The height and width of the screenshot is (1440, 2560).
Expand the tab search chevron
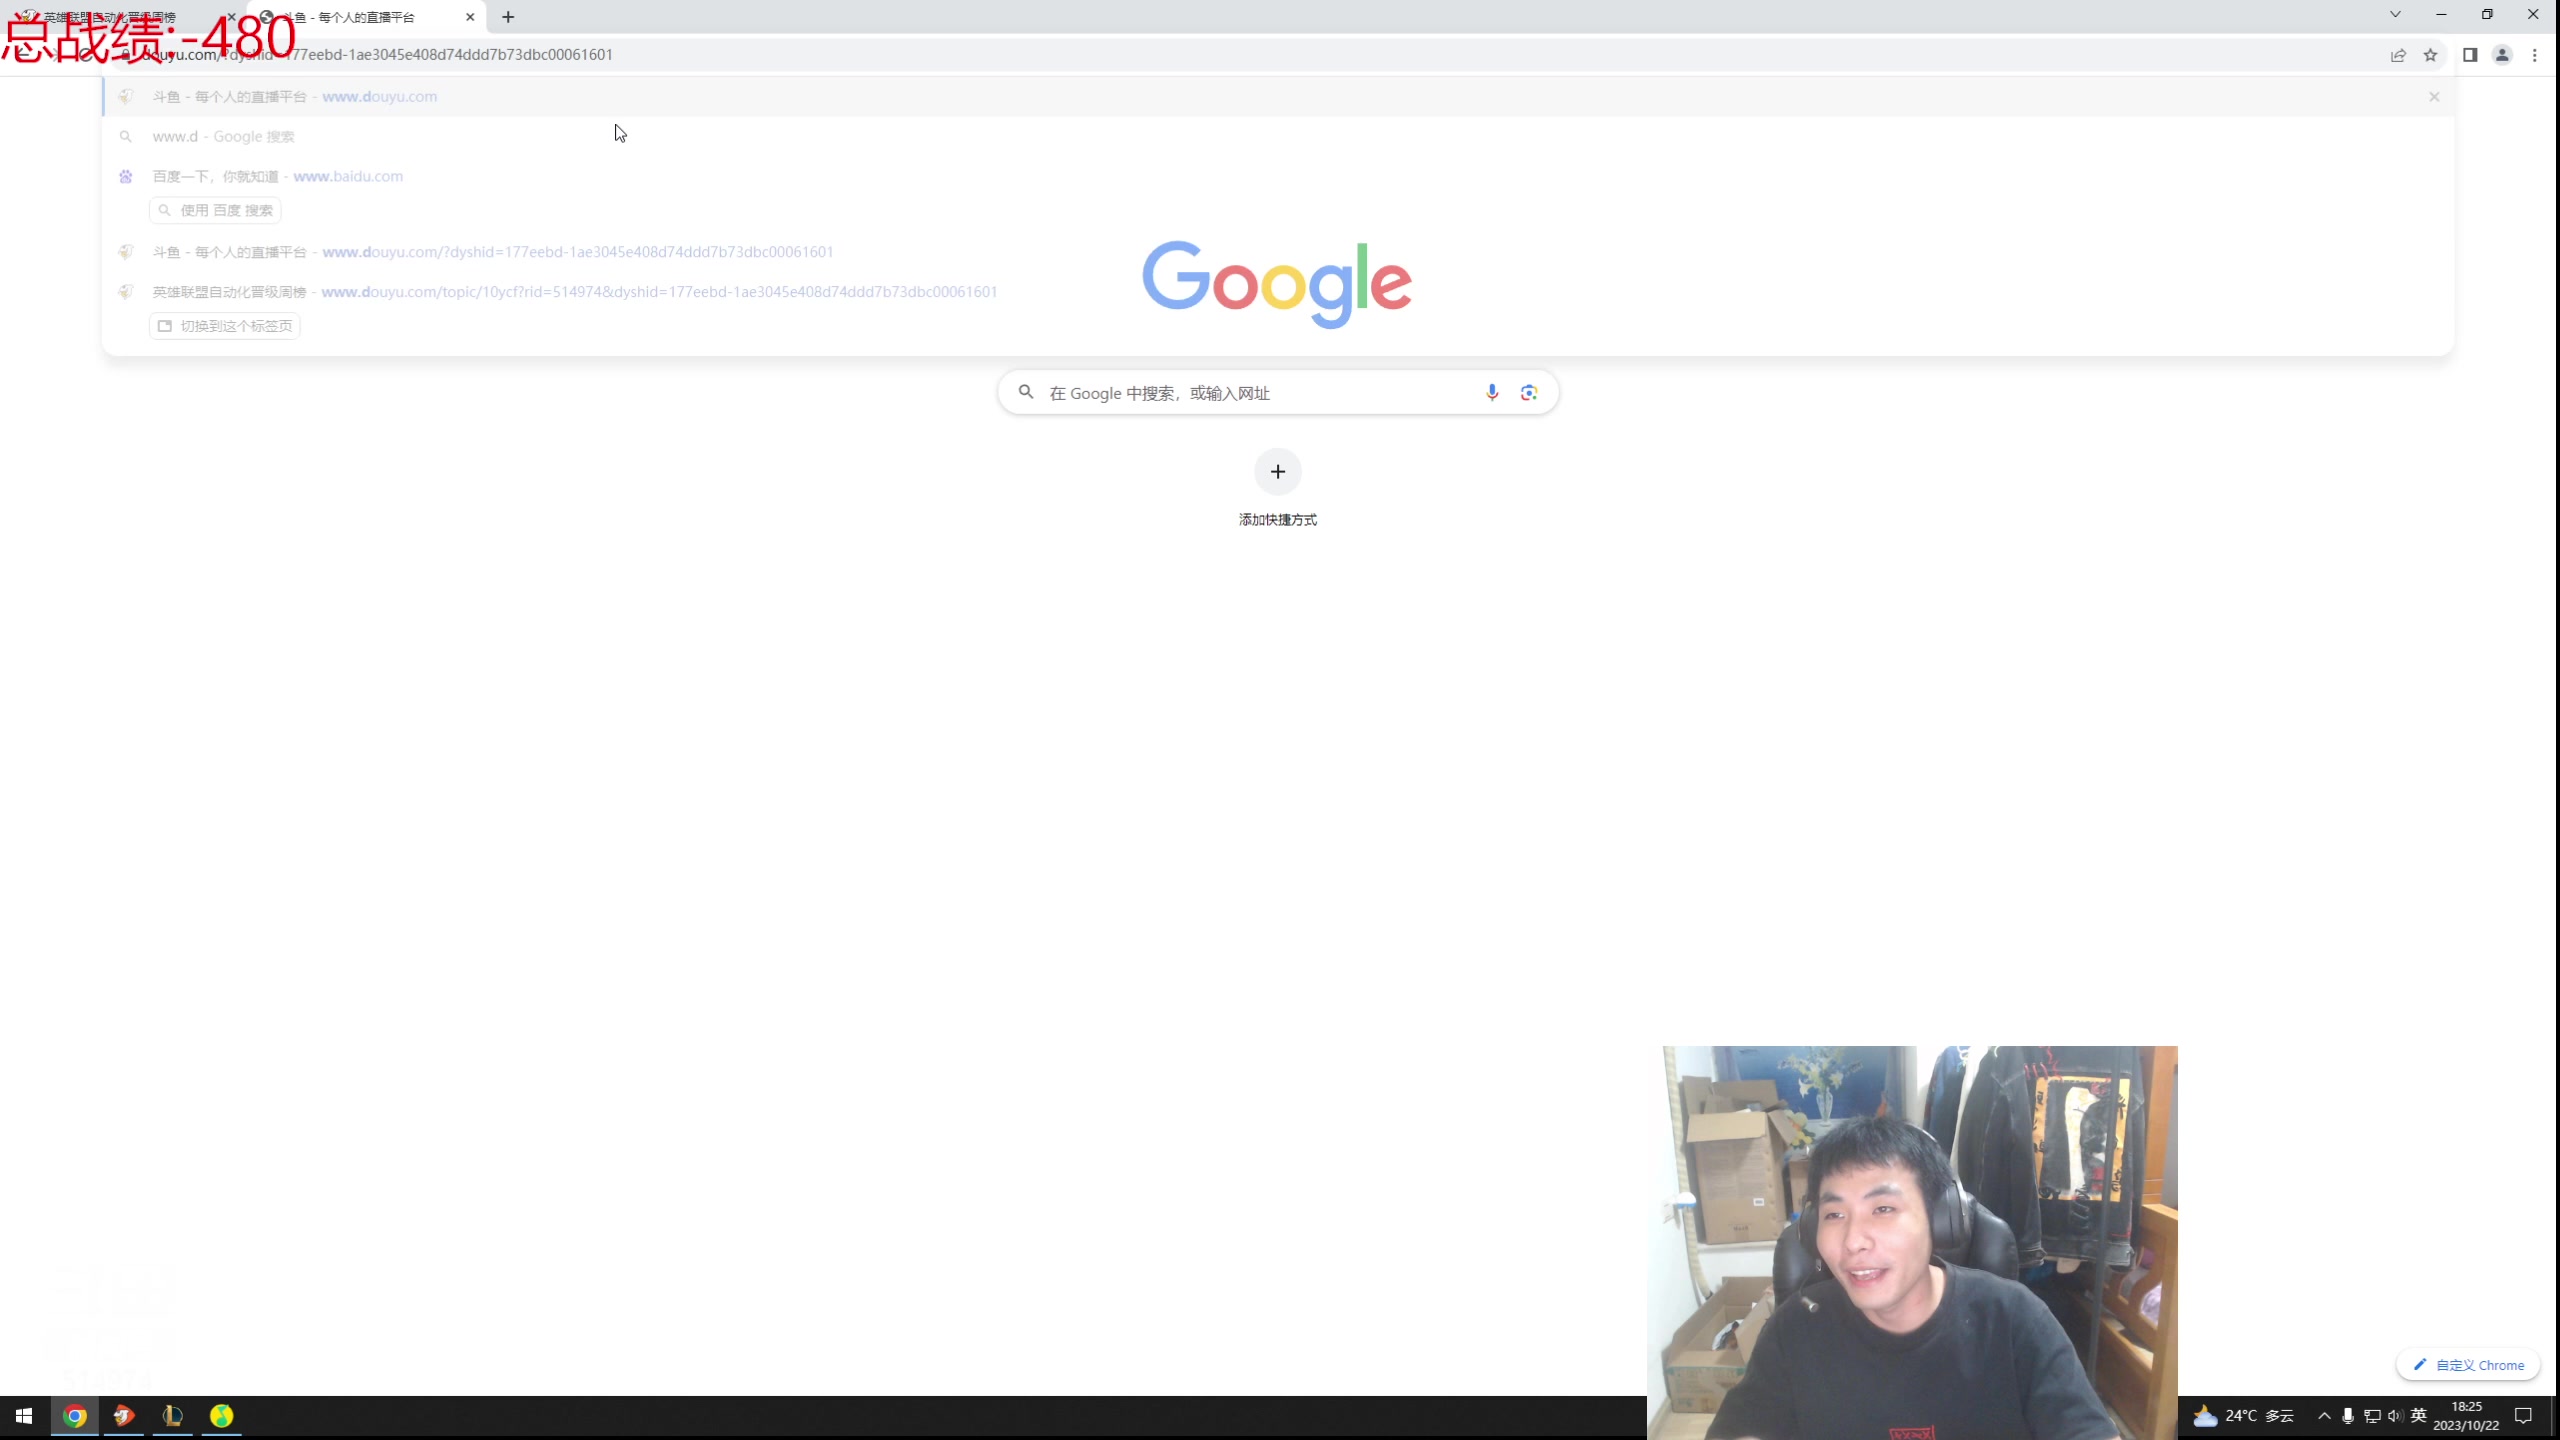coord(2395,14)
